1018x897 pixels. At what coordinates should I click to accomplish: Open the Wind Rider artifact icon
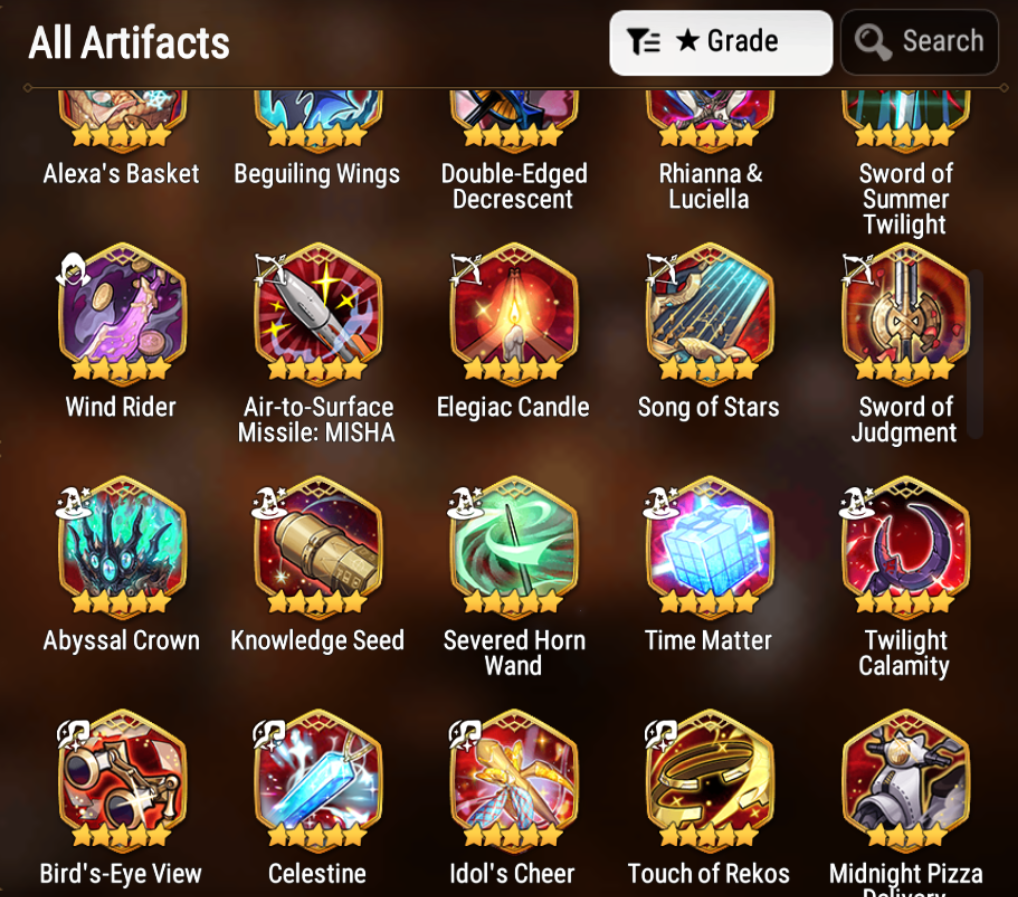click(x=121, y=314)
